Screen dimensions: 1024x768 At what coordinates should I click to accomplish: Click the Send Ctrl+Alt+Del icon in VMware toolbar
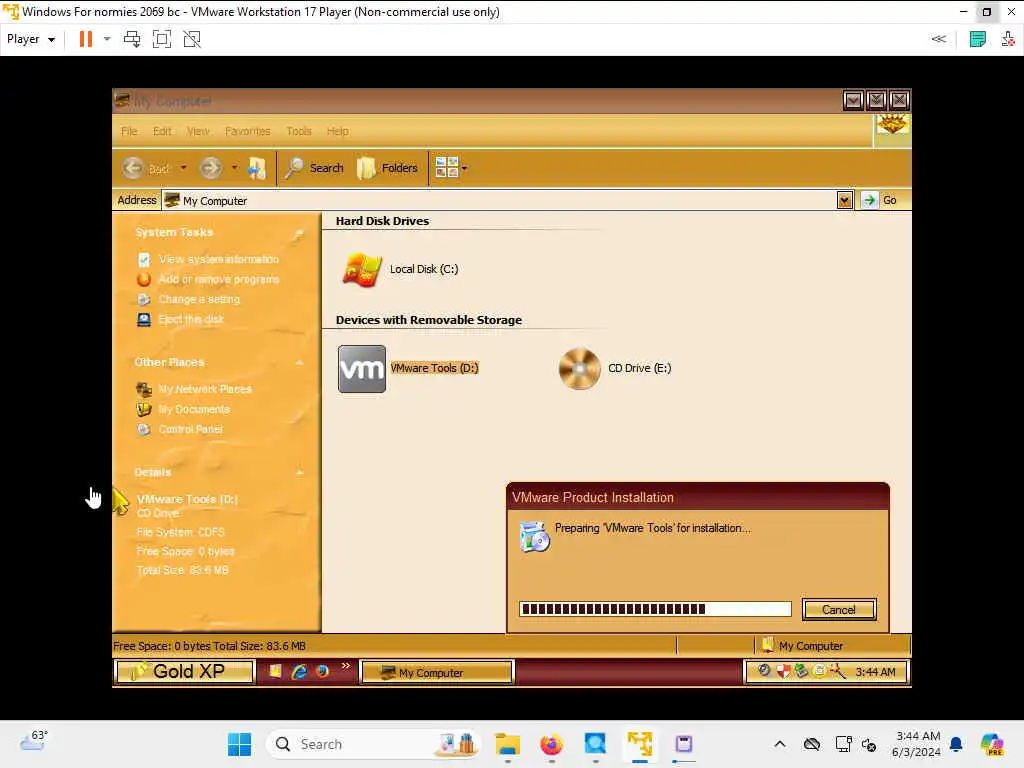[x=132, y=39]
